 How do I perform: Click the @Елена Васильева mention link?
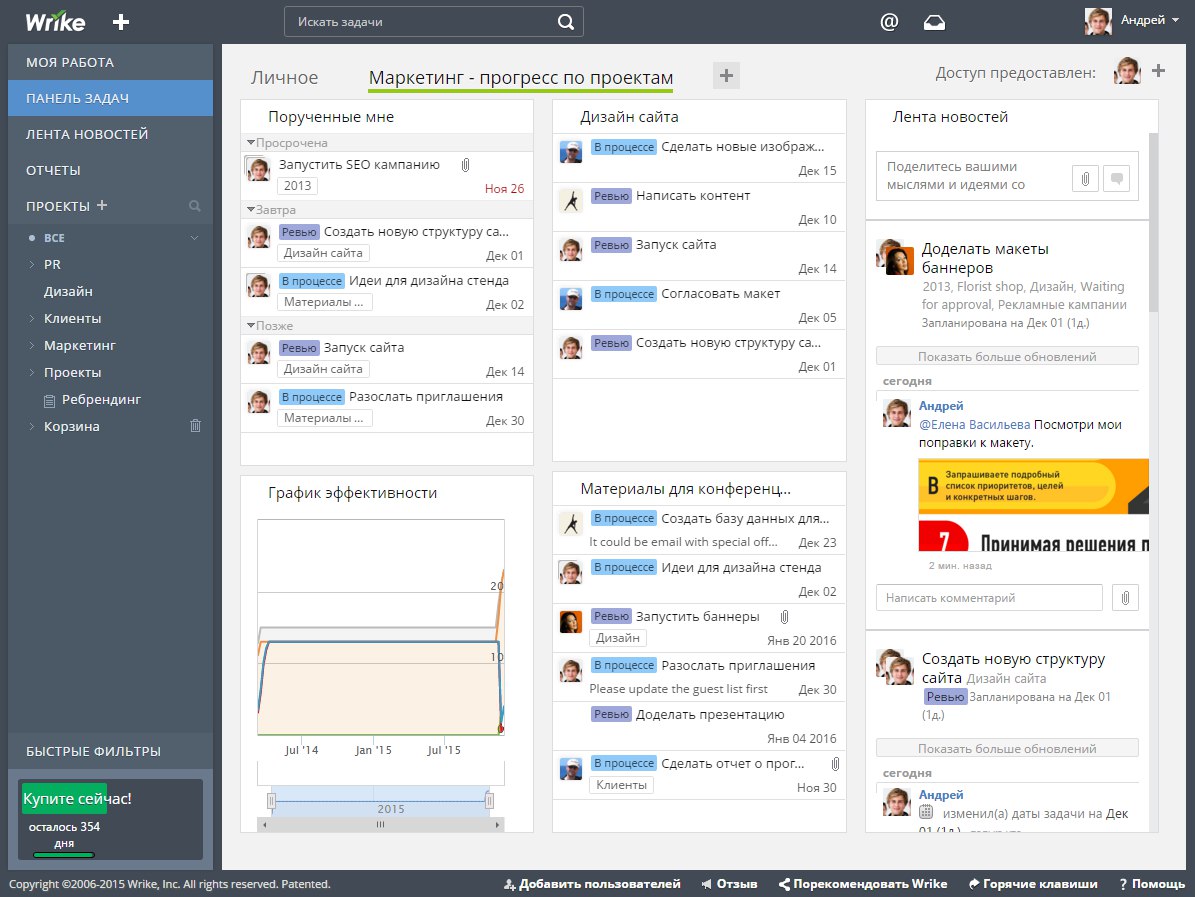[974, 424]
